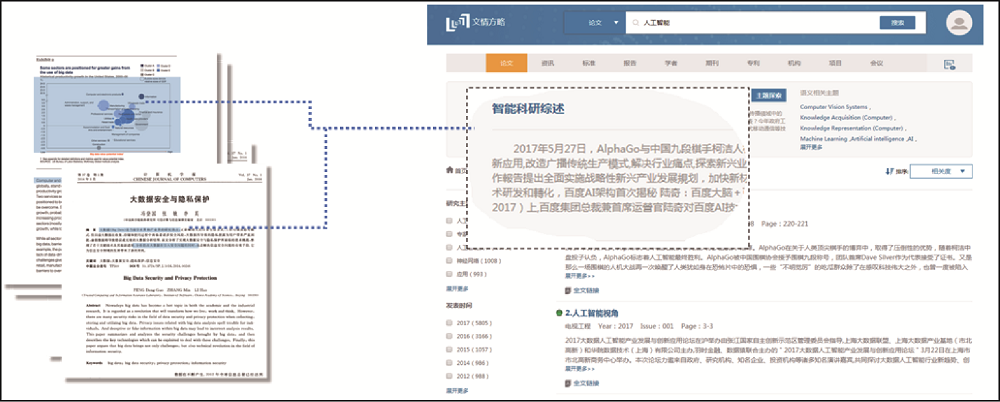Screen dimensions: 1000x402
Task: Switch to the 标准 tab
Action: tap(589, 64)
